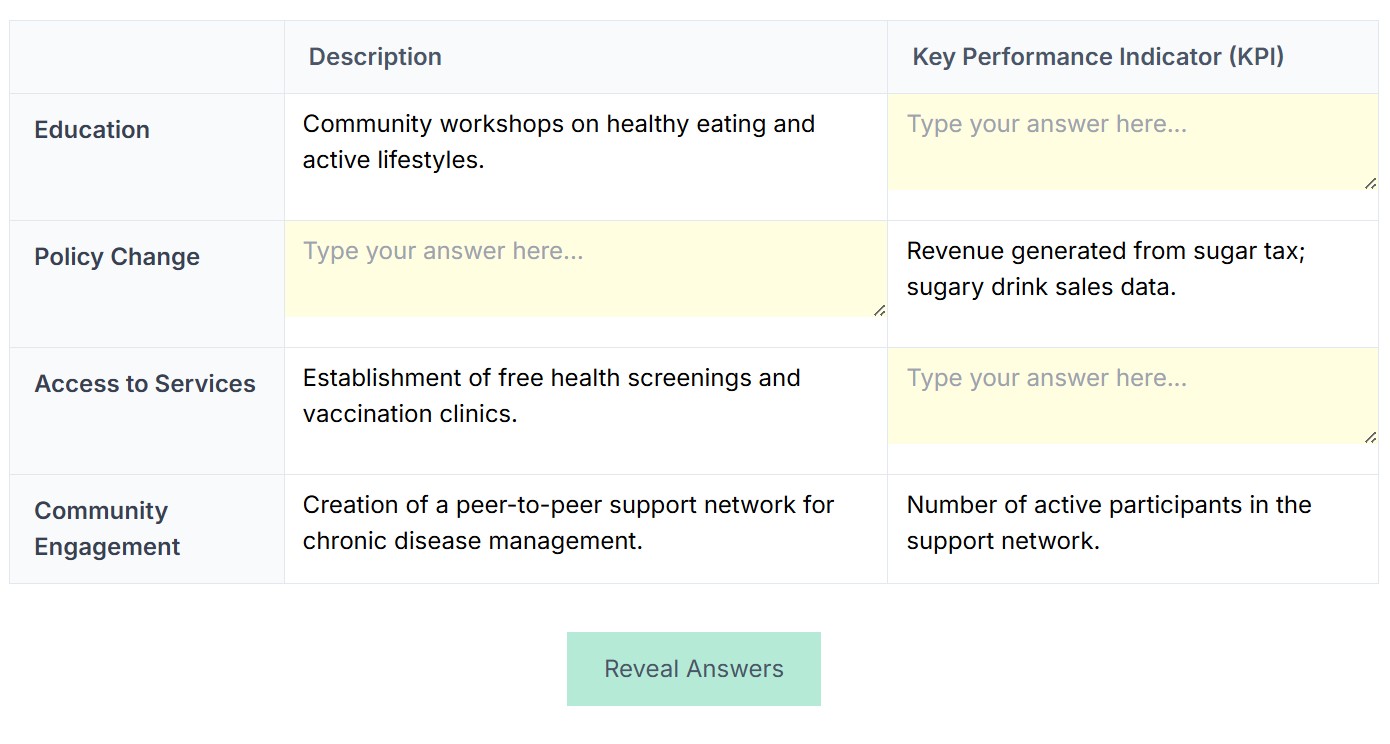
Task: Click the Policy Change description answer field
Action: [x=586, y=269]
